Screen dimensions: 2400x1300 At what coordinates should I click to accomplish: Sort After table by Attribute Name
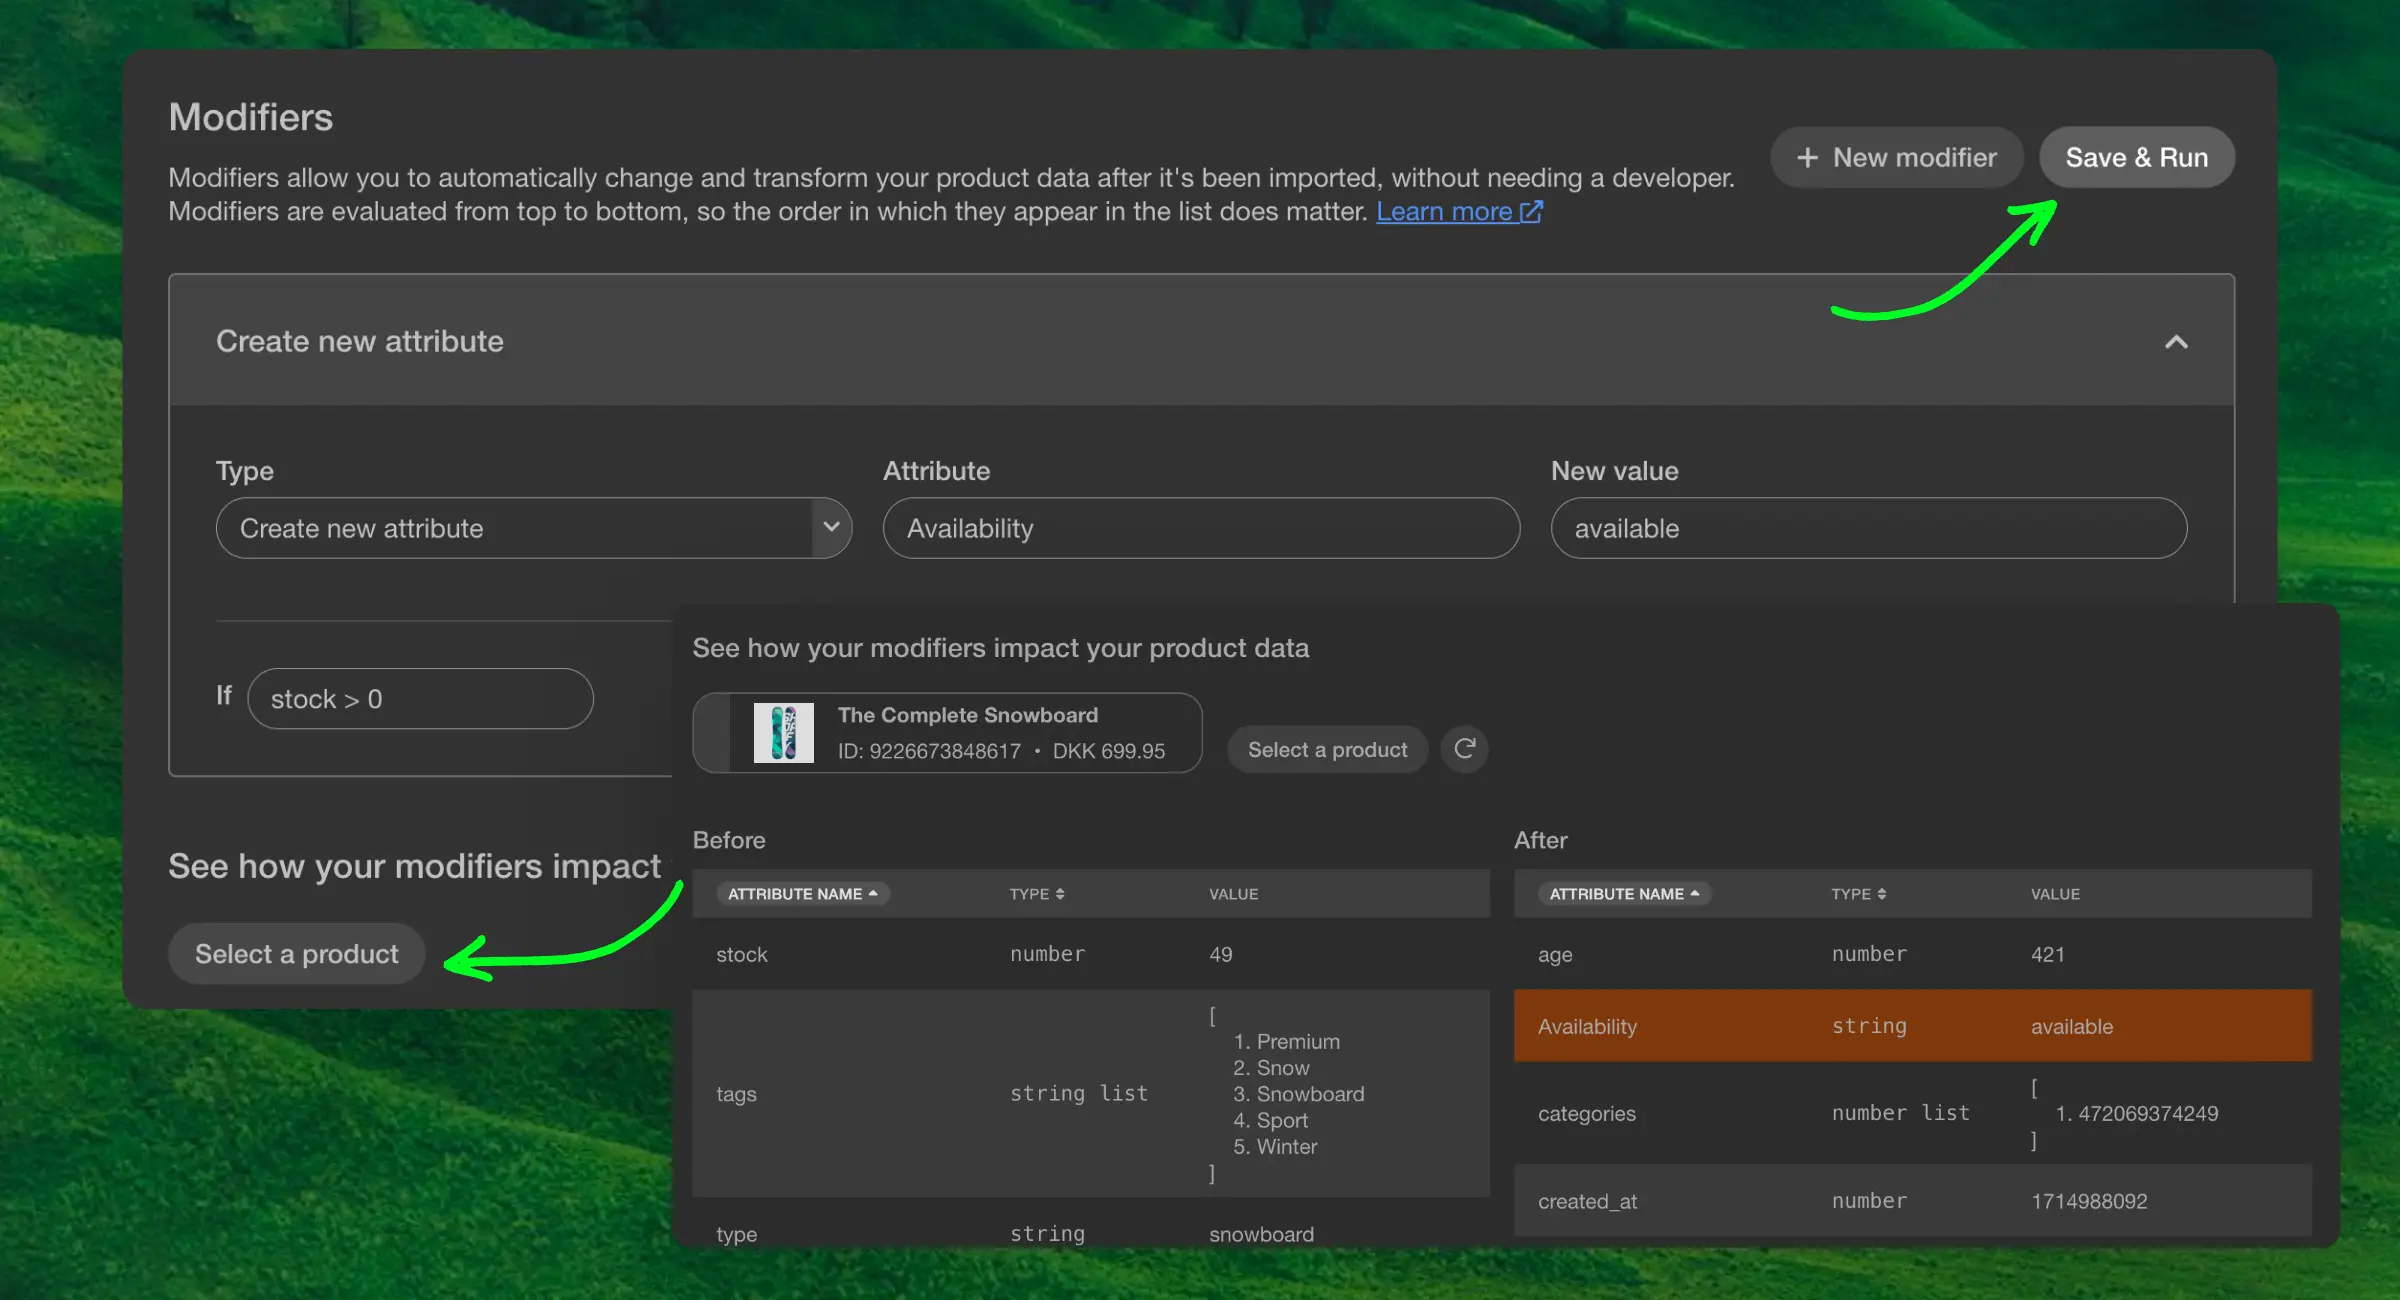click(1624, 894)
